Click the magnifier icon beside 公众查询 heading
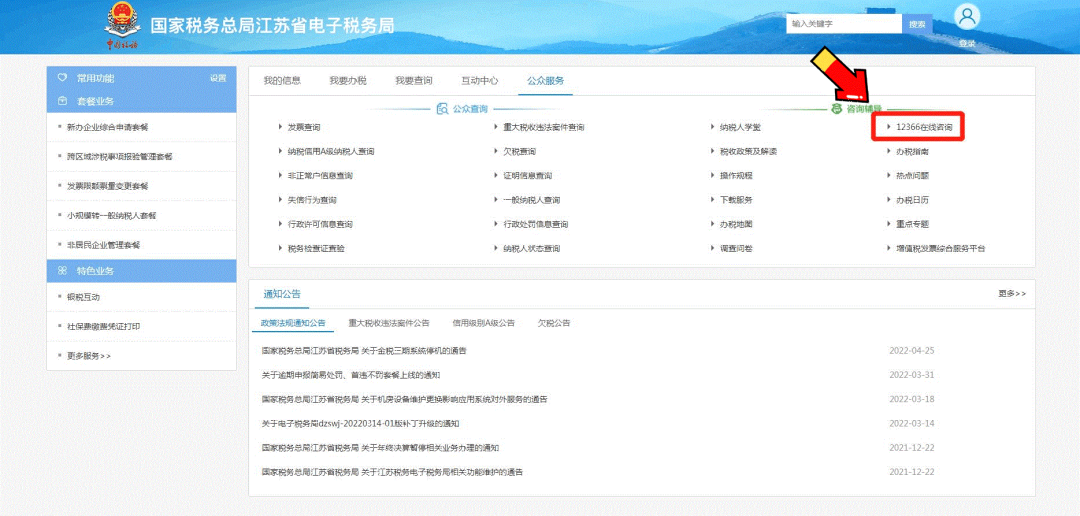This screenshot has width=1080, height=516. click(x=442, y=109)
